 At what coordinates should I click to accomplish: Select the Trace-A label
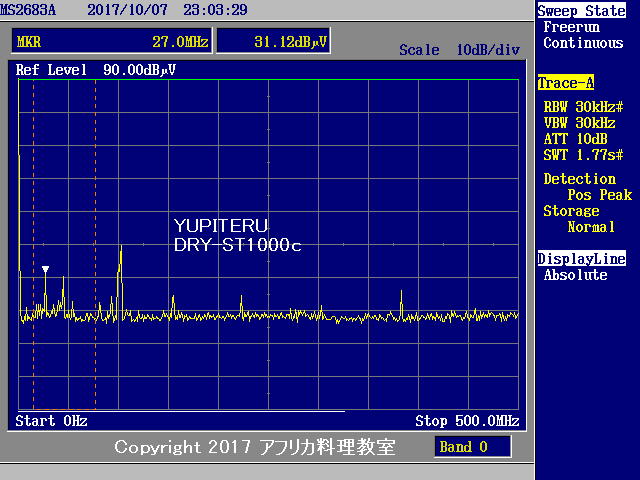pyautogui.click(x=566, y=83)
